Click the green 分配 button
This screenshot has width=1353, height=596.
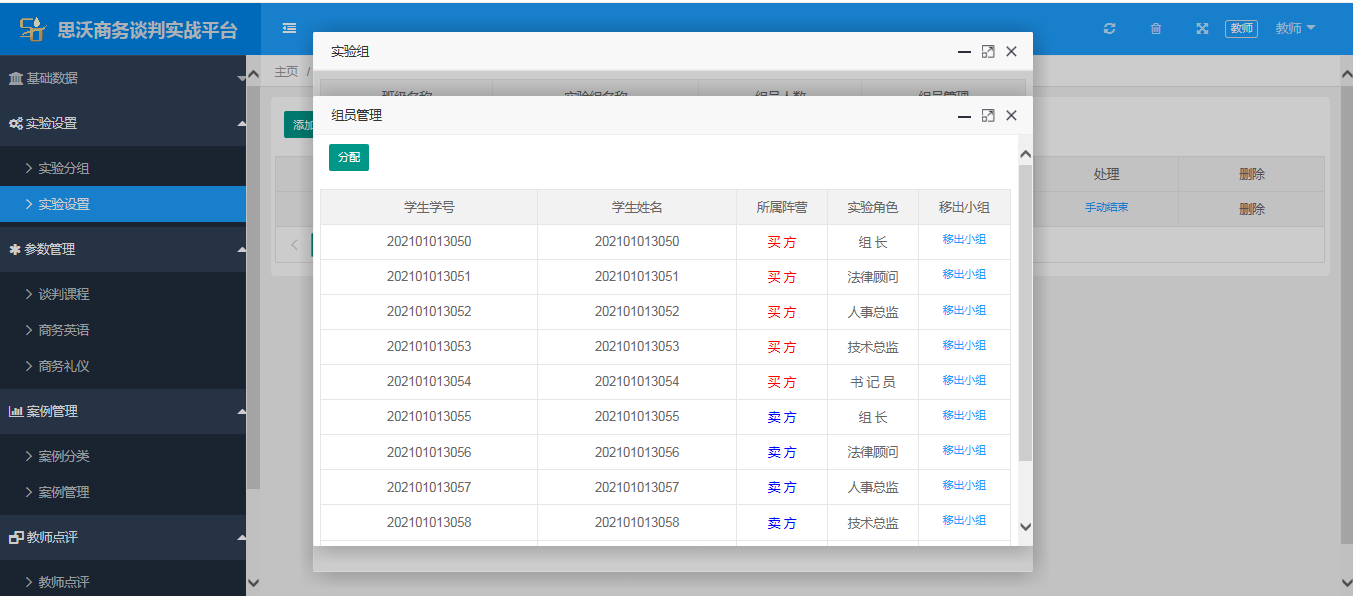point(348,158)
